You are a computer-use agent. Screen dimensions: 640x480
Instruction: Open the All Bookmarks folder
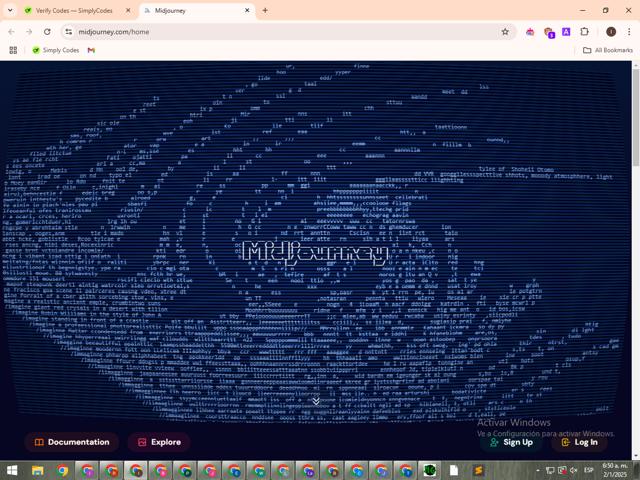coord(608,50)
